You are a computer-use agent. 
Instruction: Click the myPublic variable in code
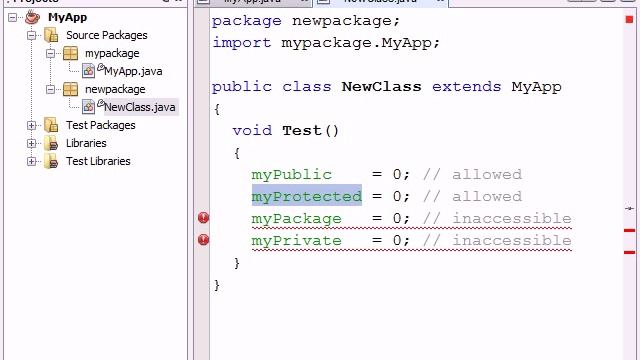[291, 175]
